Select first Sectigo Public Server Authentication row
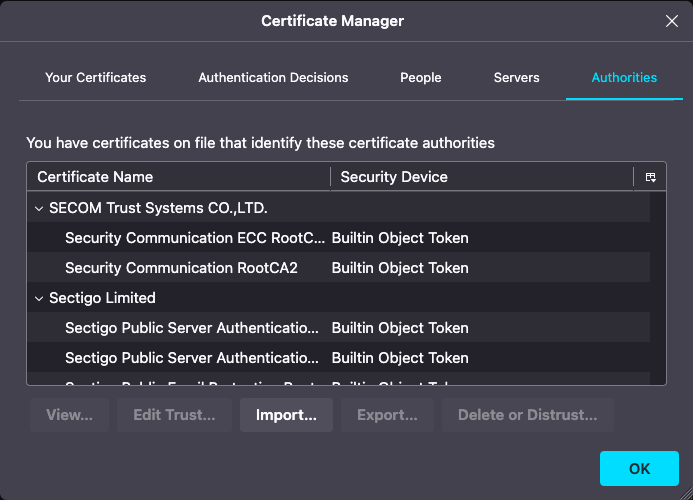The height and width of the screenshot is (500, 693). [x=192, y=328]
